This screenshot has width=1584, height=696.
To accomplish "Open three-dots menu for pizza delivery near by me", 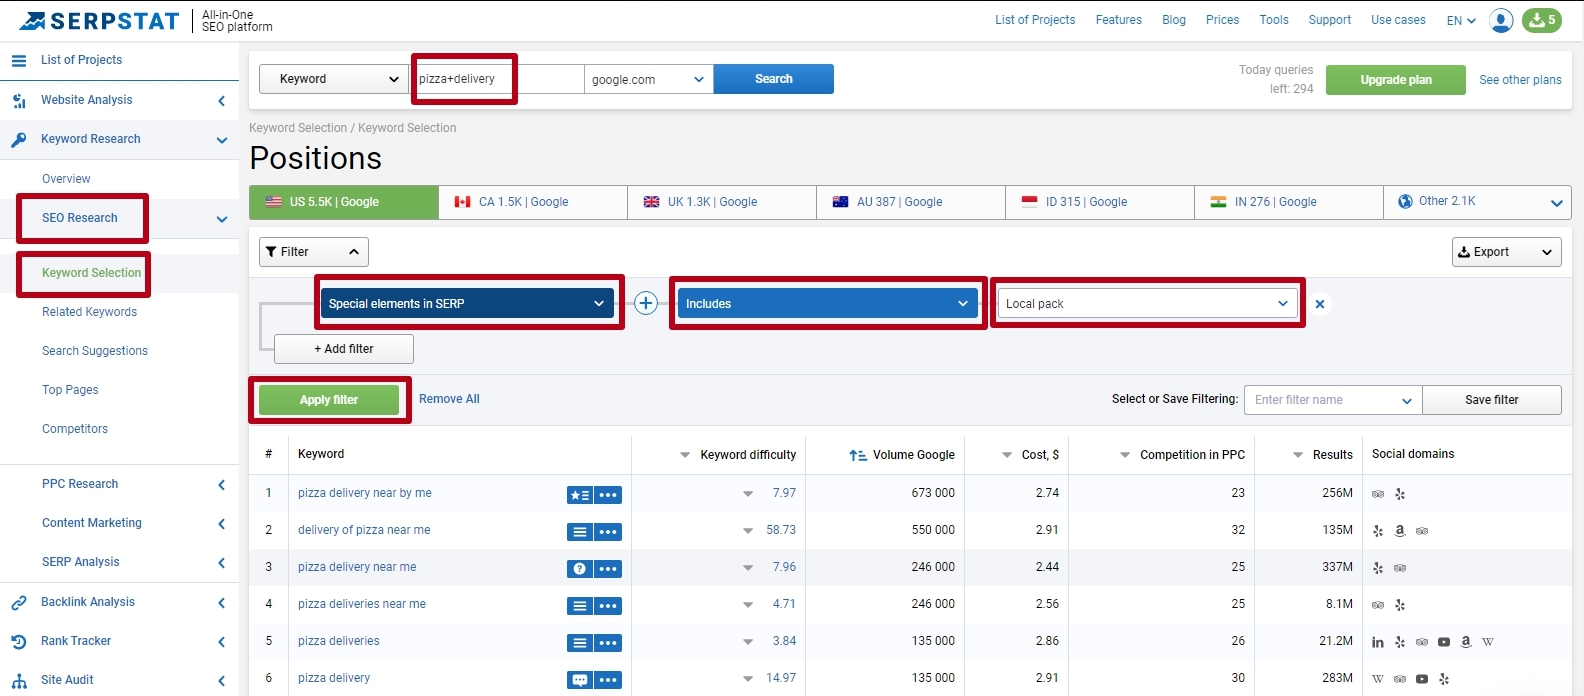I will 608,495.
